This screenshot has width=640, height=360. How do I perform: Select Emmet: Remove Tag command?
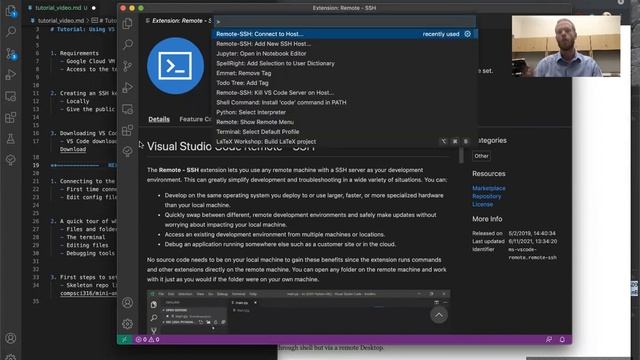(344, 73)
